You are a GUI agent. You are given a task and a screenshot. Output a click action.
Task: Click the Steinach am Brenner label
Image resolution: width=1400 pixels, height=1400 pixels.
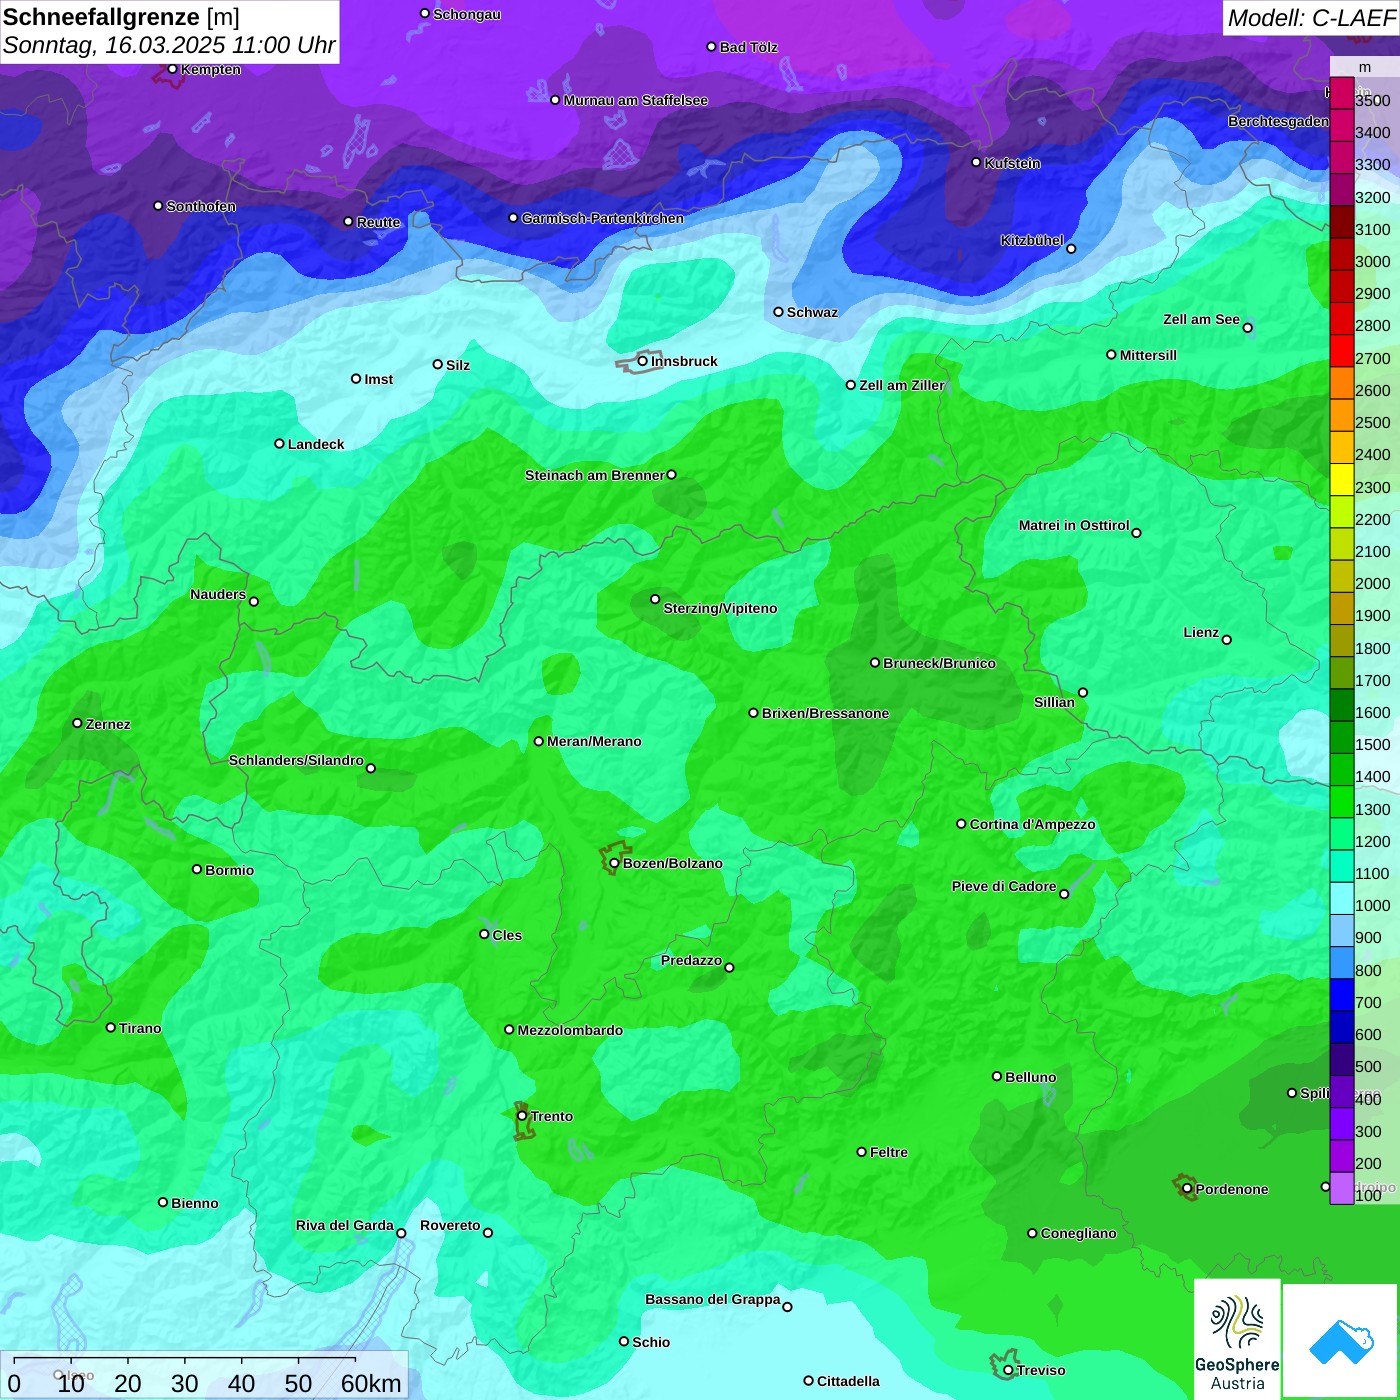(x=594, y=475)
